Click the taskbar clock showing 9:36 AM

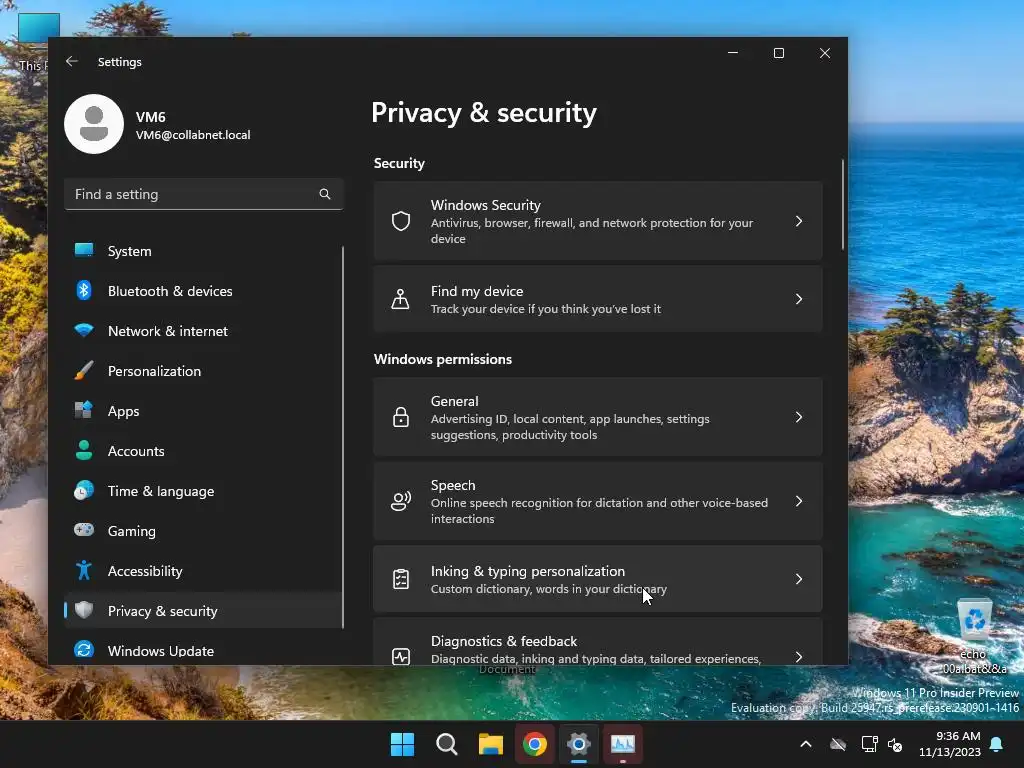click(950, 744)
